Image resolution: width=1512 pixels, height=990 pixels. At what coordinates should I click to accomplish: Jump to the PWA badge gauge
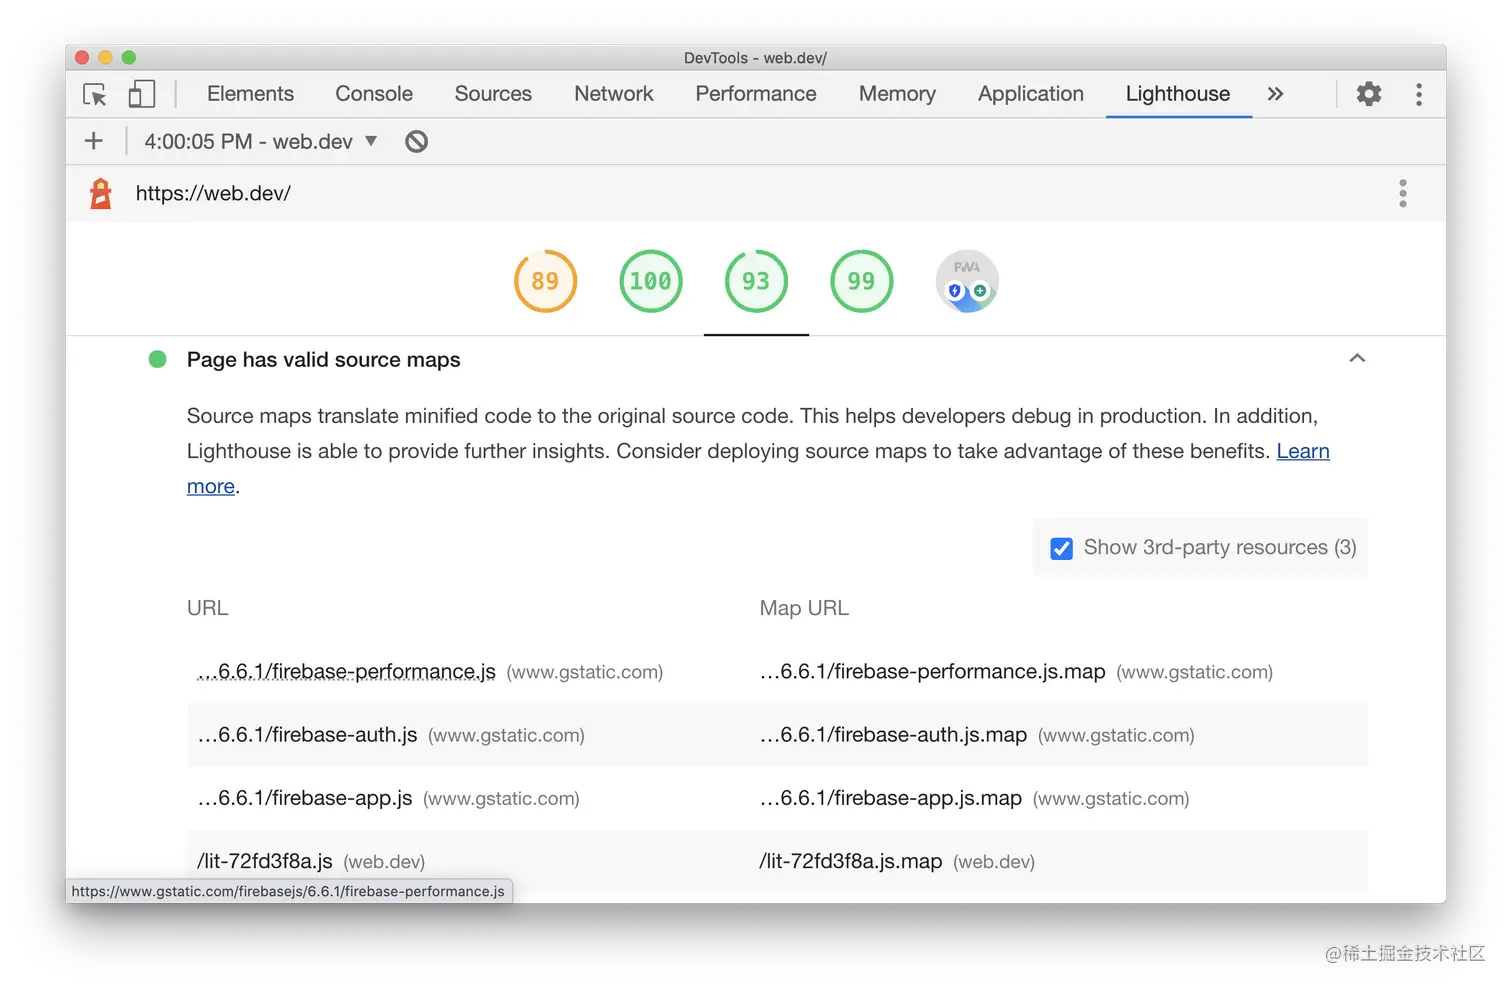pos(967,281)
